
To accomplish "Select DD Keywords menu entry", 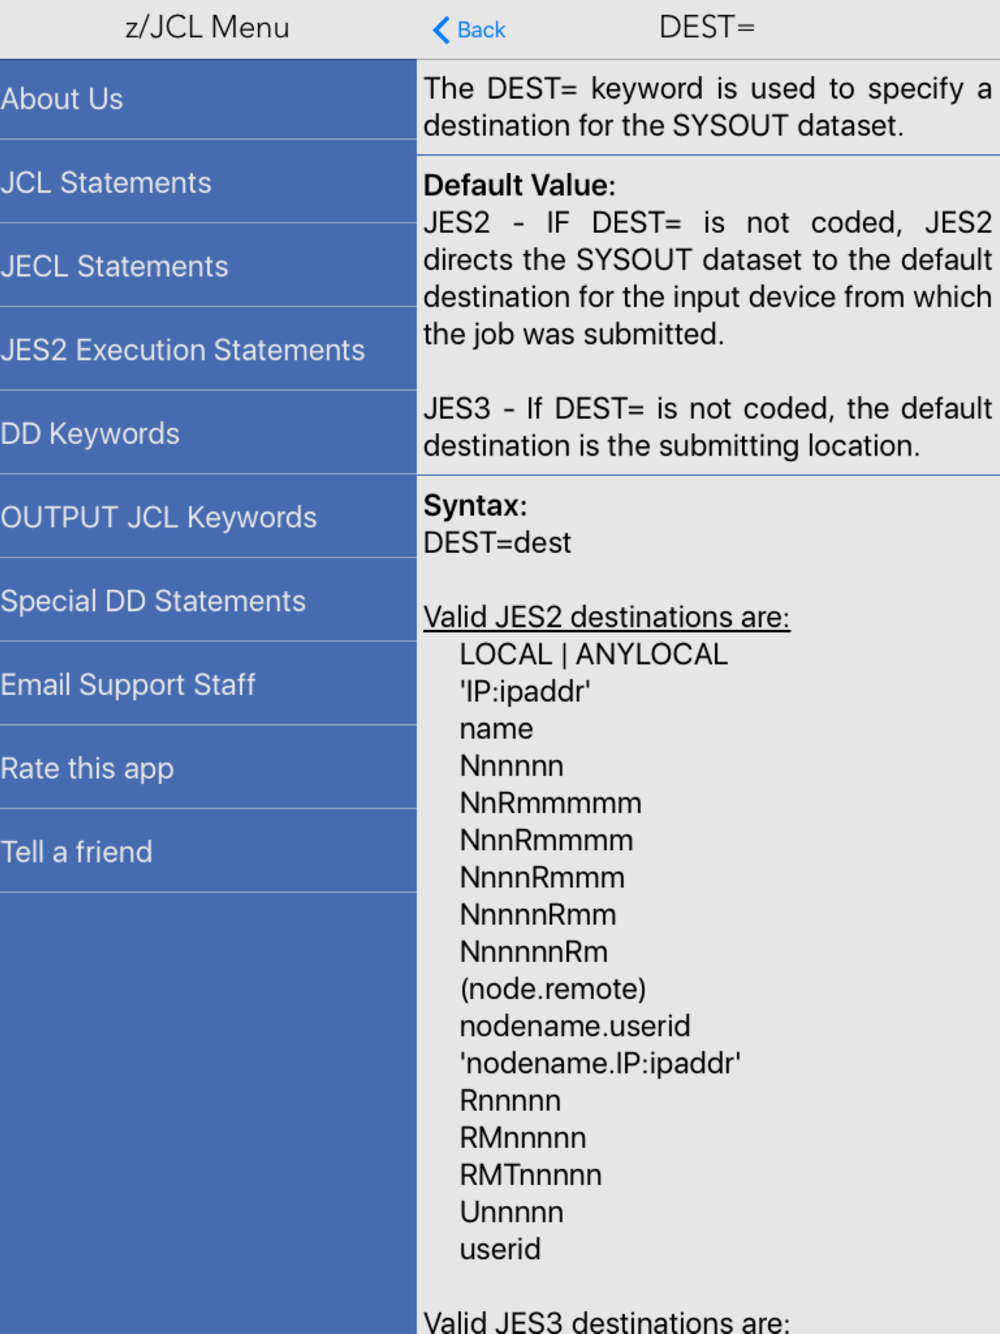I will point(90,434).
